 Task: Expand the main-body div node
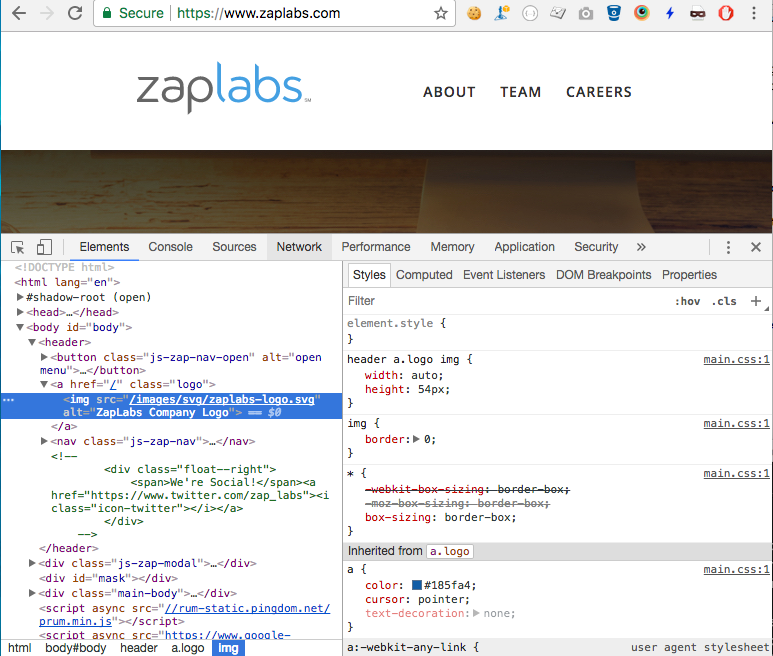tap(32, 593)
